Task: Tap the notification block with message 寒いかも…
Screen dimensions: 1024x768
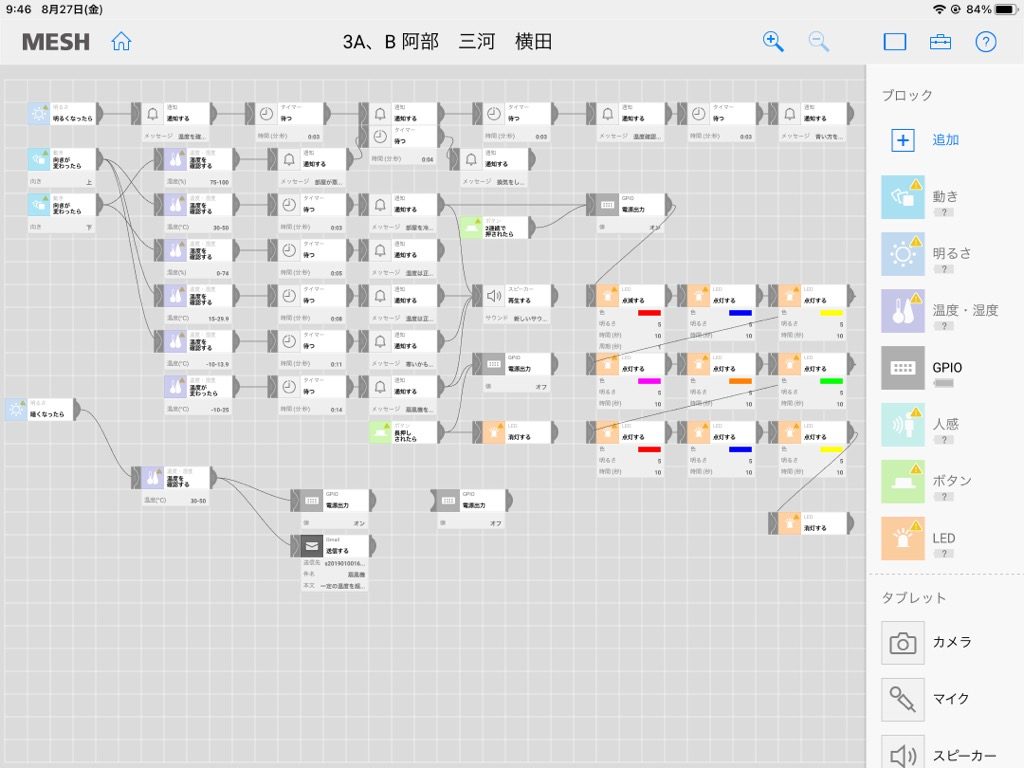Action: tap(402, 341)
